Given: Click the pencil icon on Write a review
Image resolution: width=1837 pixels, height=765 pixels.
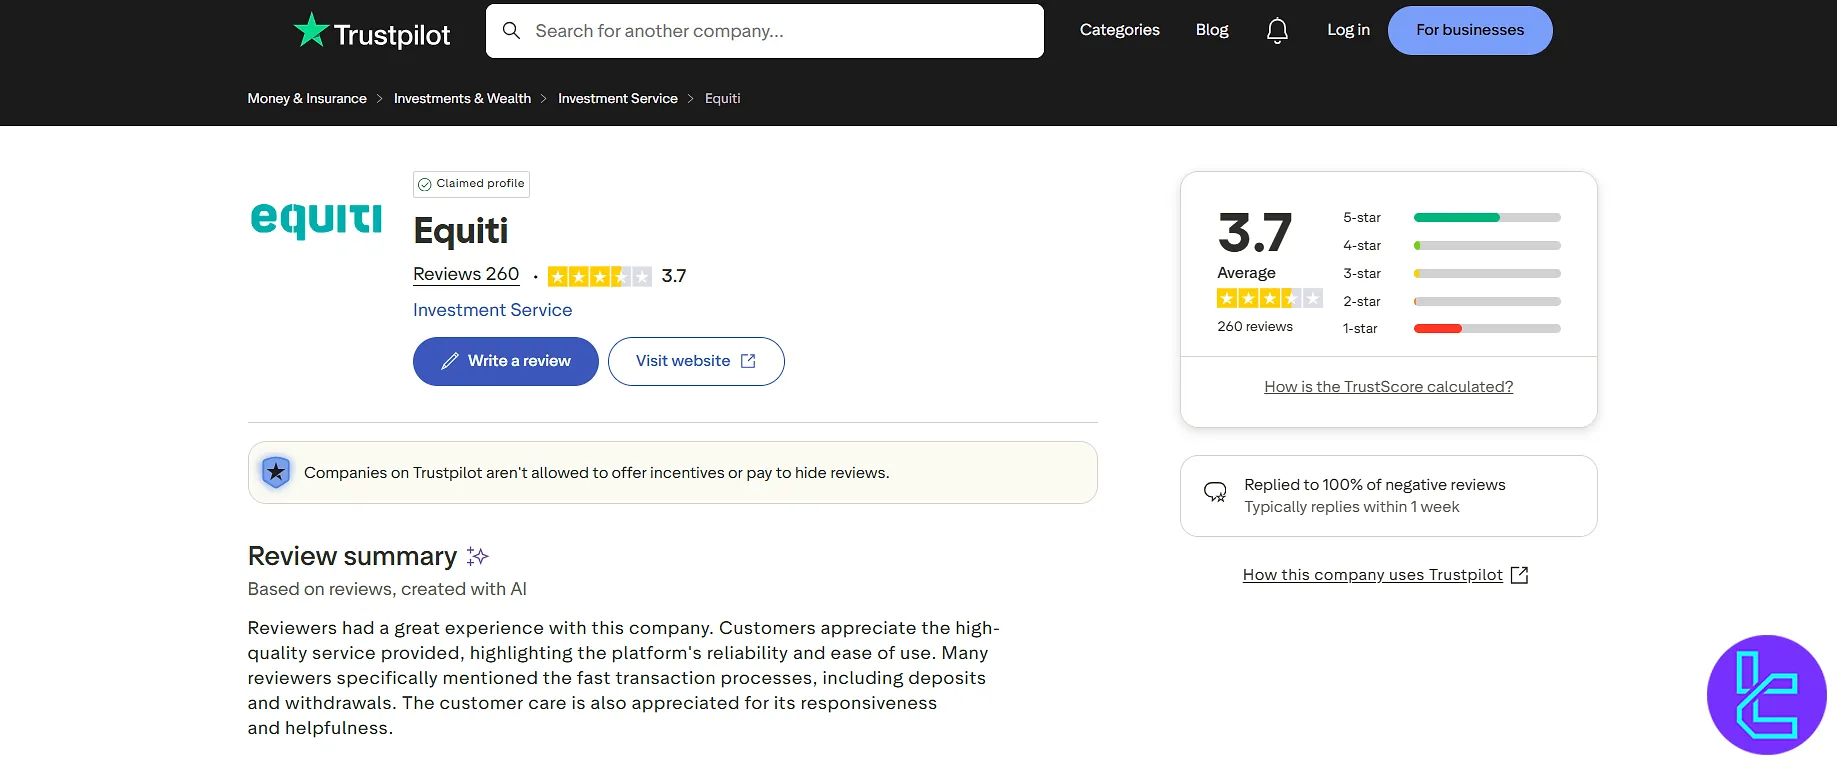Looking at the screenshot, I should (x=450, y=361).
